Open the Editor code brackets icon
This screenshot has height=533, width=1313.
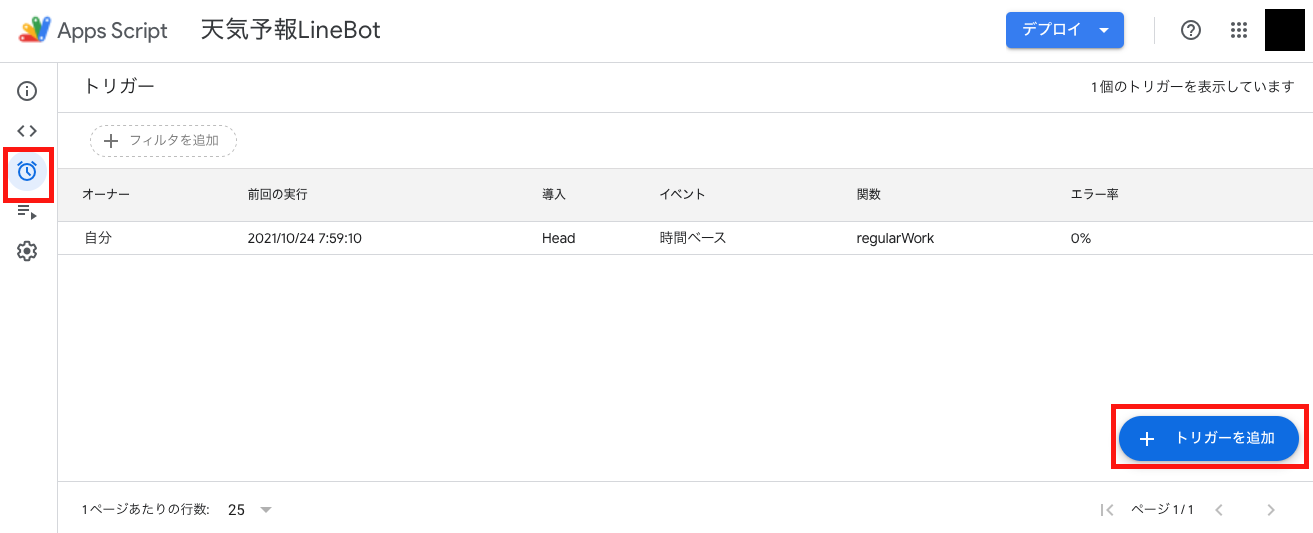pos(27,130)
